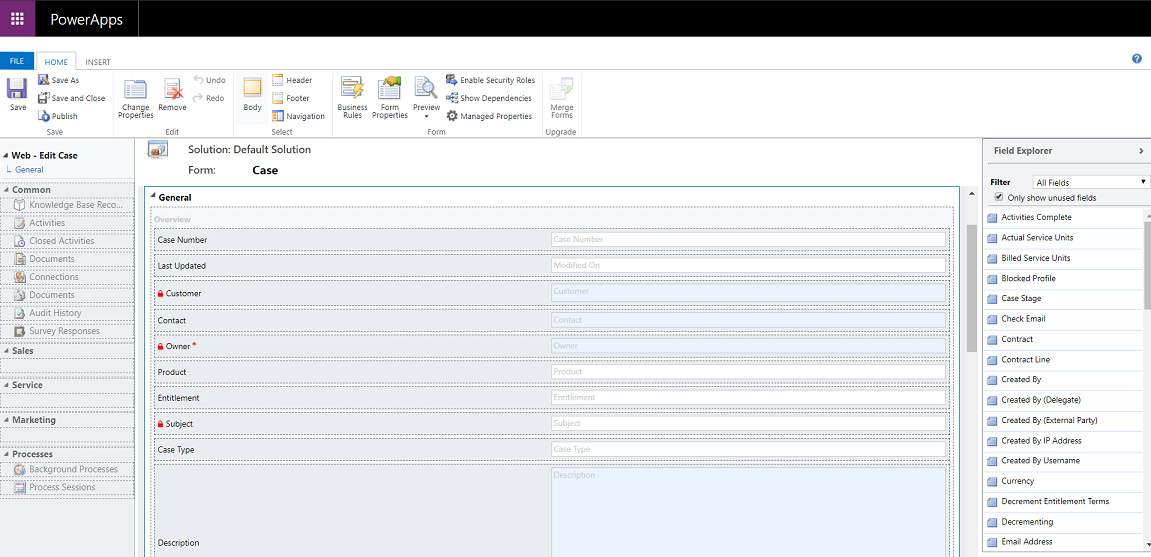The width and height of the screenshot is (1151, 557).
Task: Select the Footer area
Action: pos(291,98)
